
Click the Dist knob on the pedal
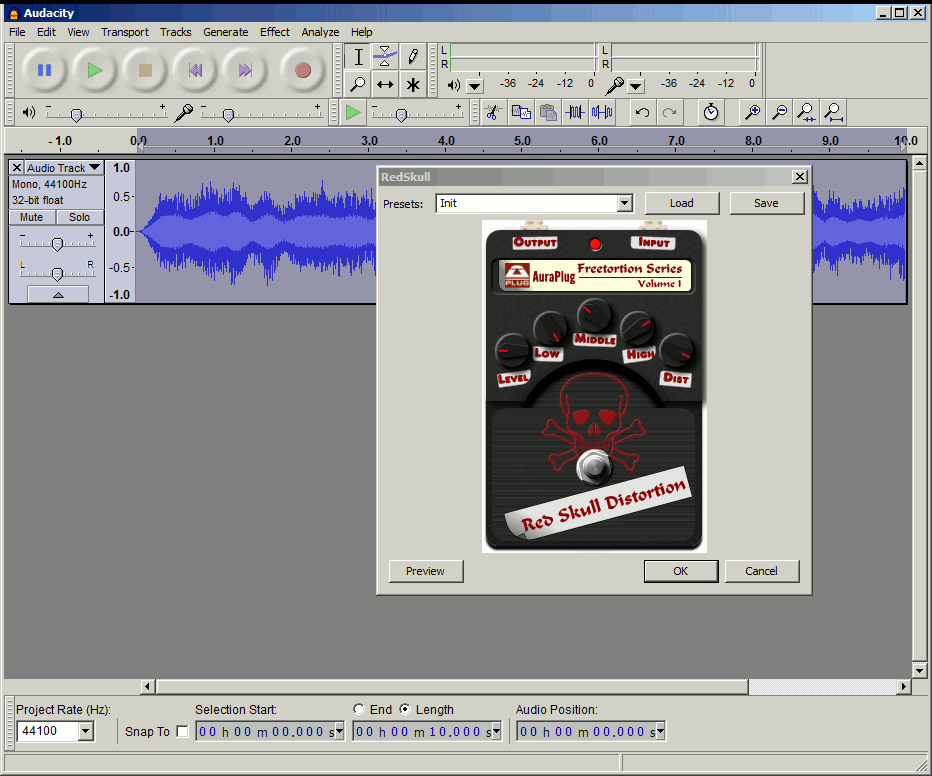676,351
